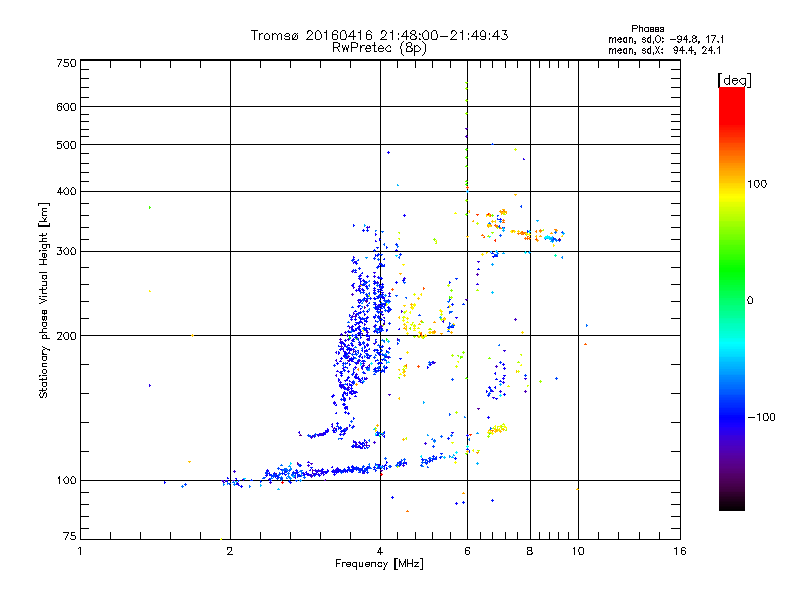Click the '6' x-axis tick label
800x600 pixels.
[x=467, y=551]
